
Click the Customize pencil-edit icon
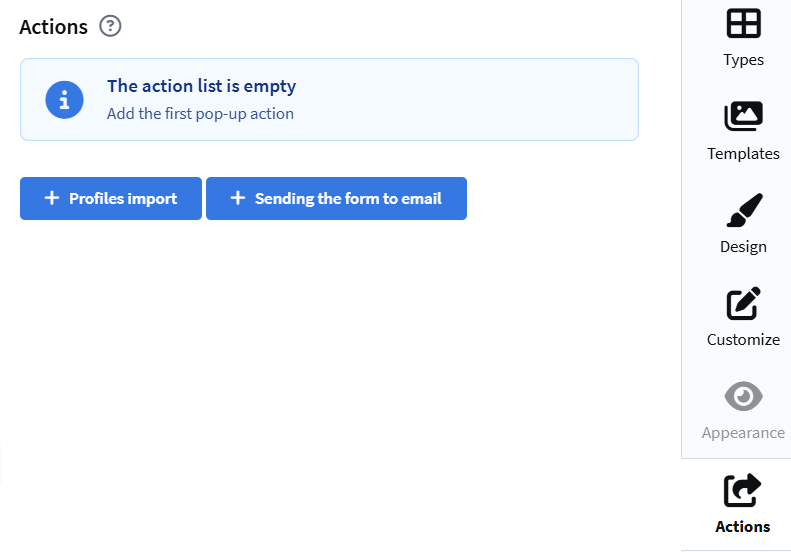(743, 303)
